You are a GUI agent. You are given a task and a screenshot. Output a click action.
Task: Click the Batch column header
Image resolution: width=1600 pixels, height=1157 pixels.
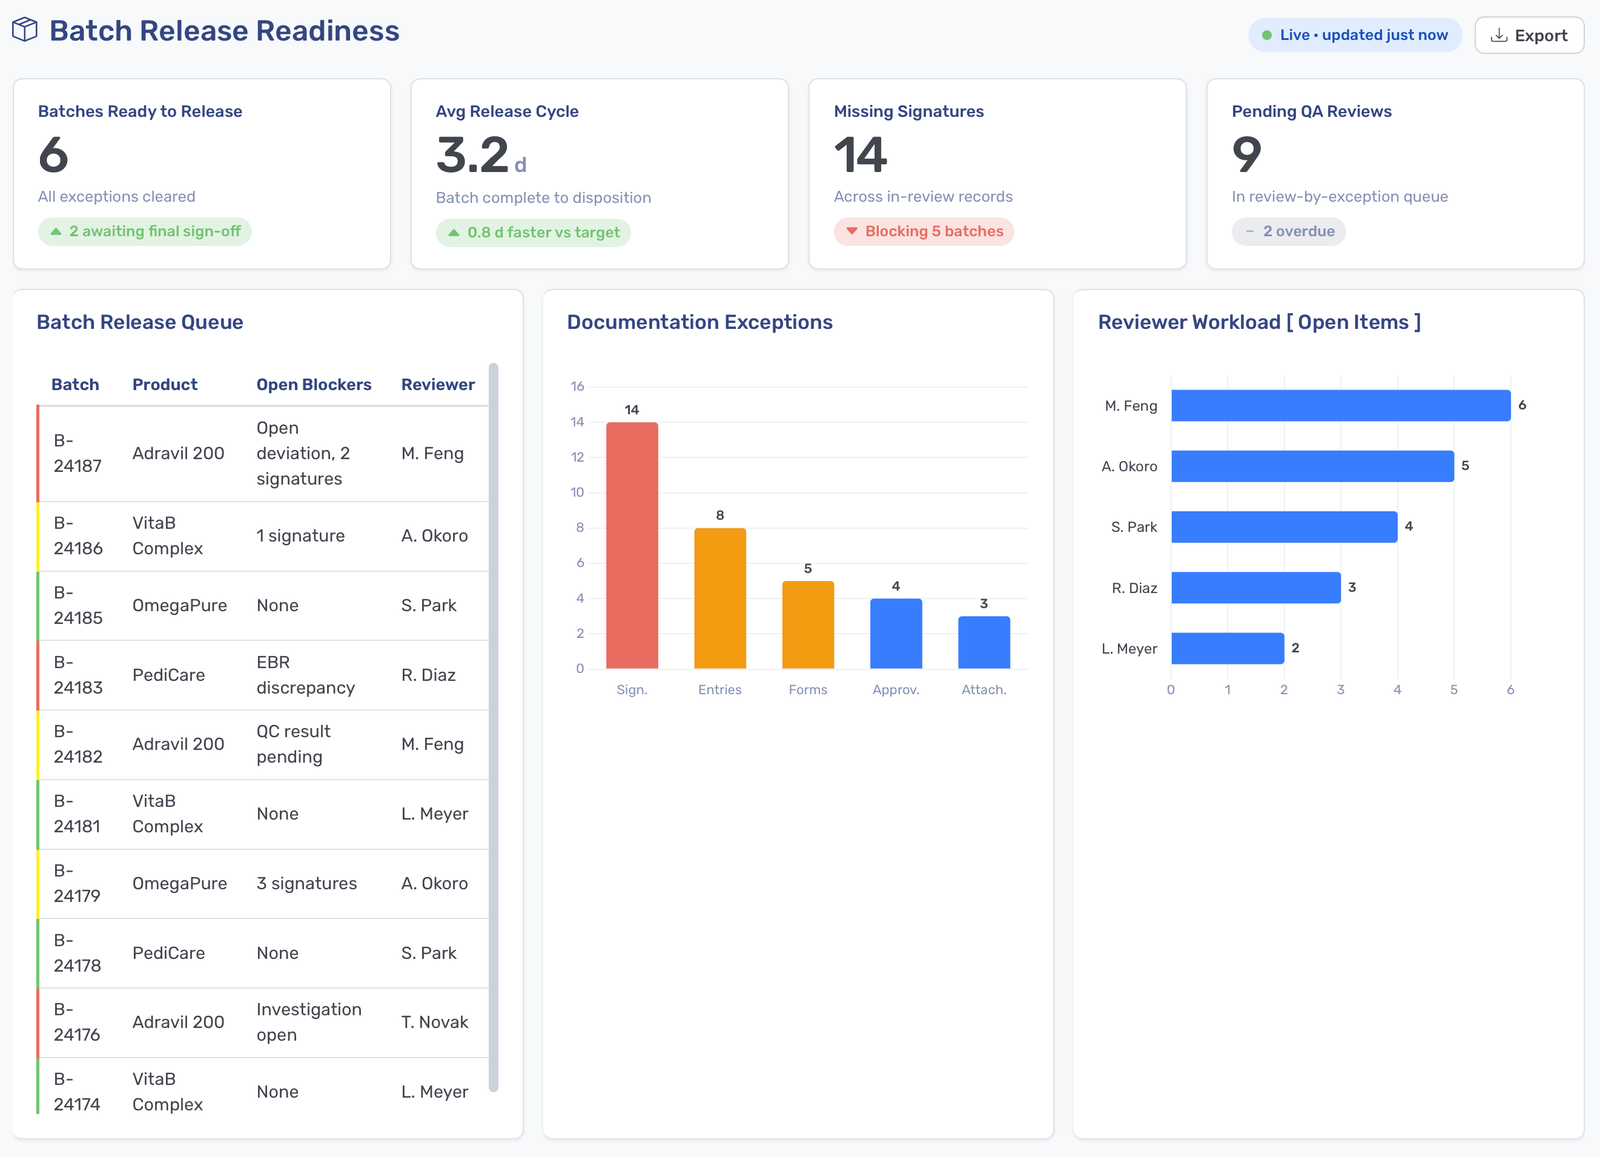75,384
